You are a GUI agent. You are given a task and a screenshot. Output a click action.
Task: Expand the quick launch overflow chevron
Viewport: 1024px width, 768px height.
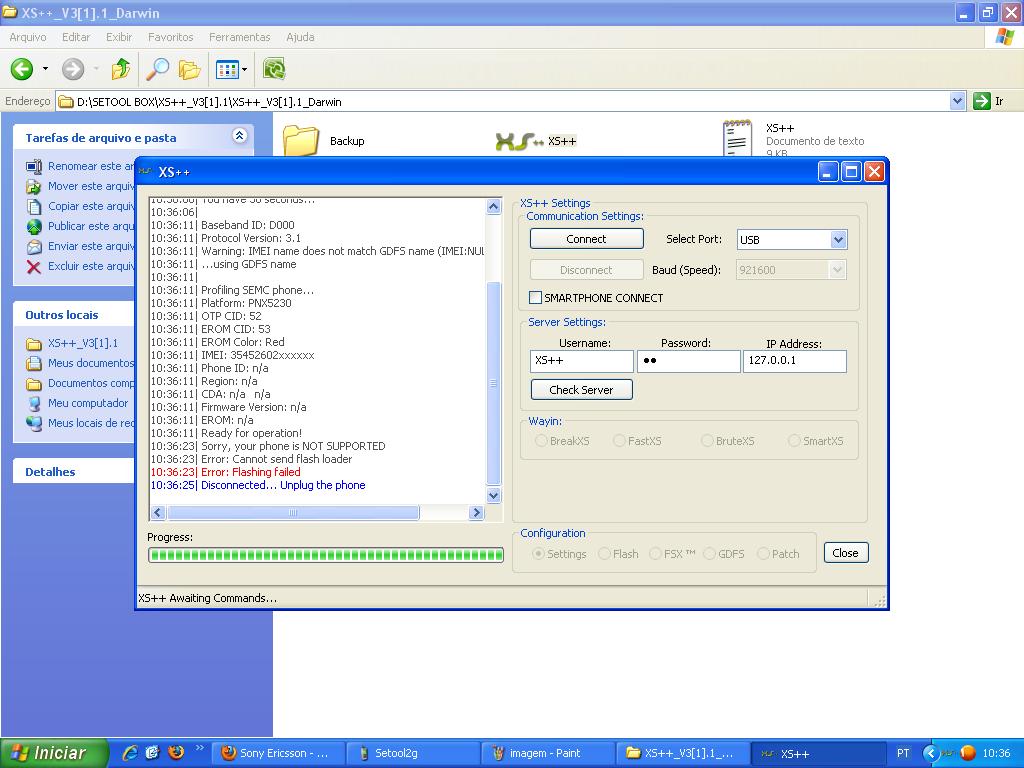tap(199, 747)
